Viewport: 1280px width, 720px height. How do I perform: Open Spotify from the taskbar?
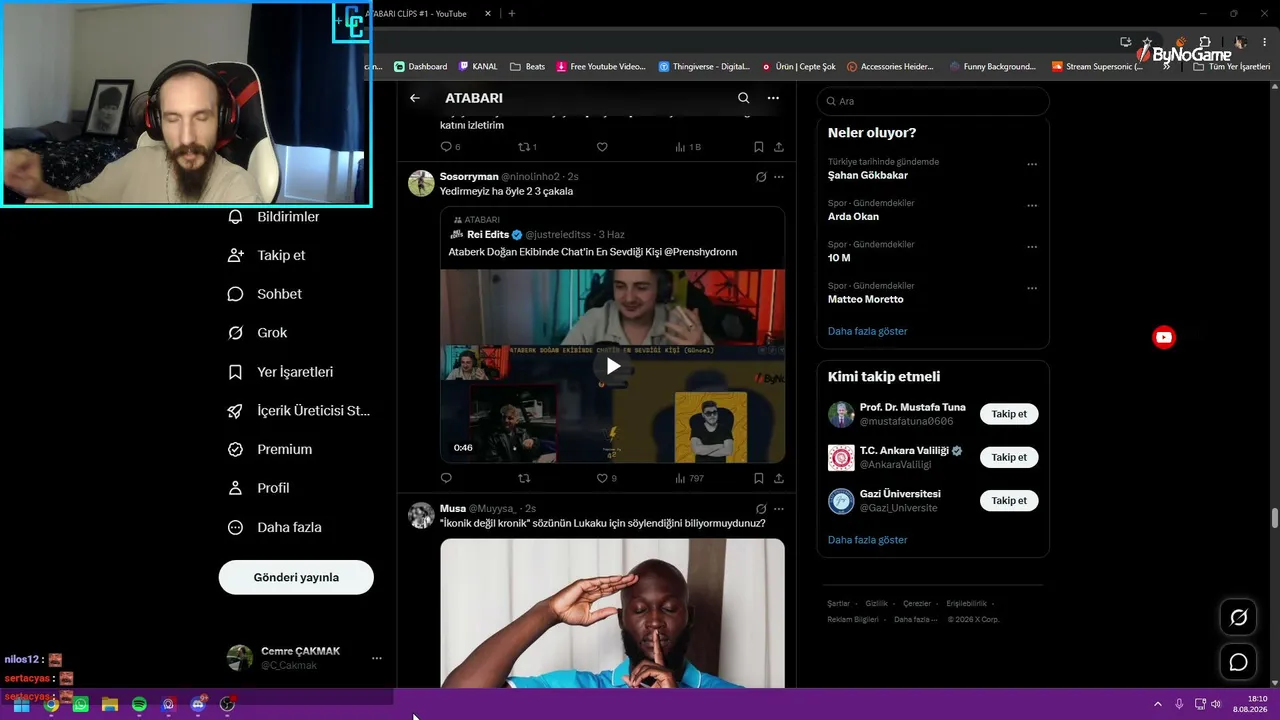(139, 704)
